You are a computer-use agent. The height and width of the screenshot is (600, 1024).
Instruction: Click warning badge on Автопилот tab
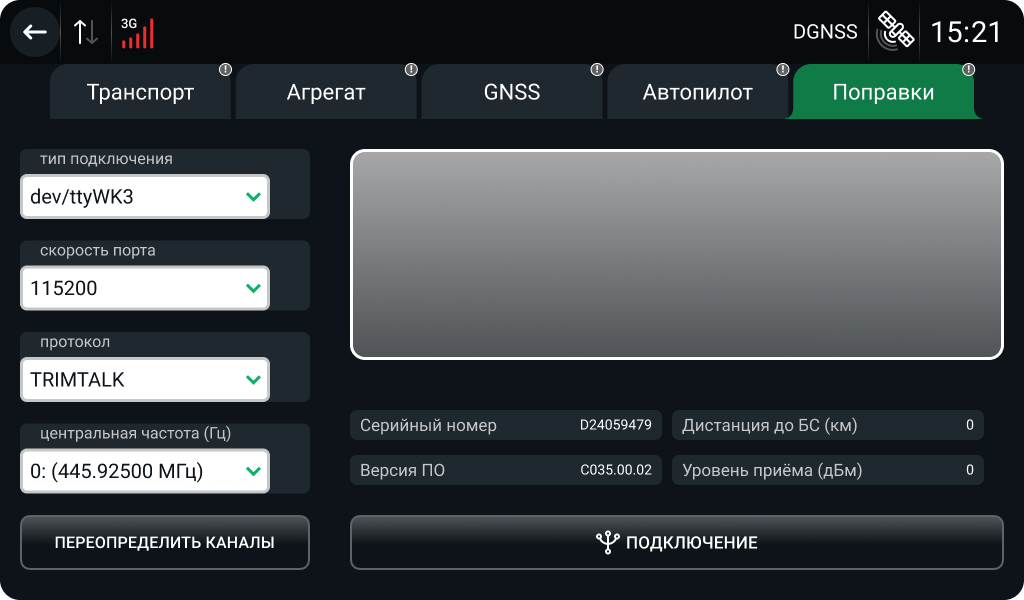(783, 70)
